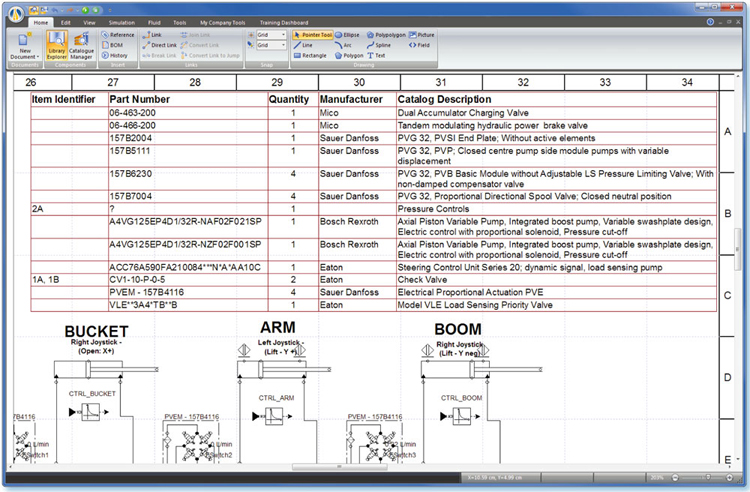
Task: Click the help icon at top right
Action: point(710,22)
